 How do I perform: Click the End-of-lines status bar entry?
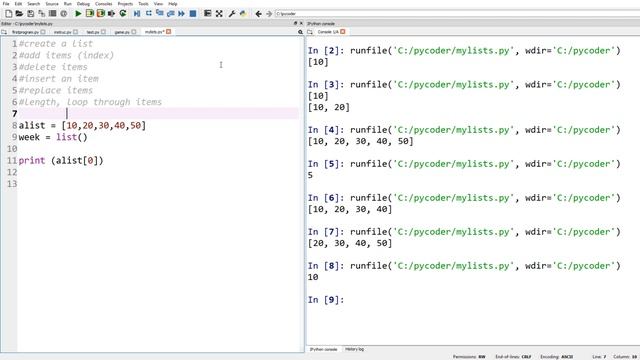point(513,357)
